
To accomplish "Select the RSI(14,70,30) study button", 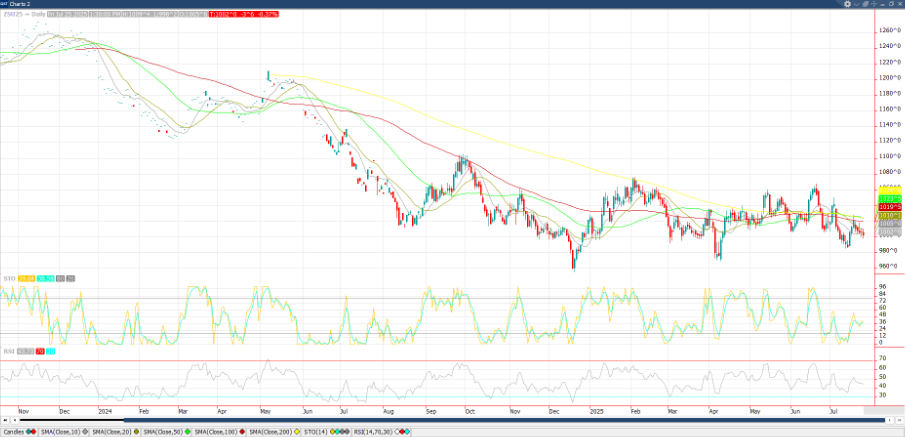I will tap(381, 432).
